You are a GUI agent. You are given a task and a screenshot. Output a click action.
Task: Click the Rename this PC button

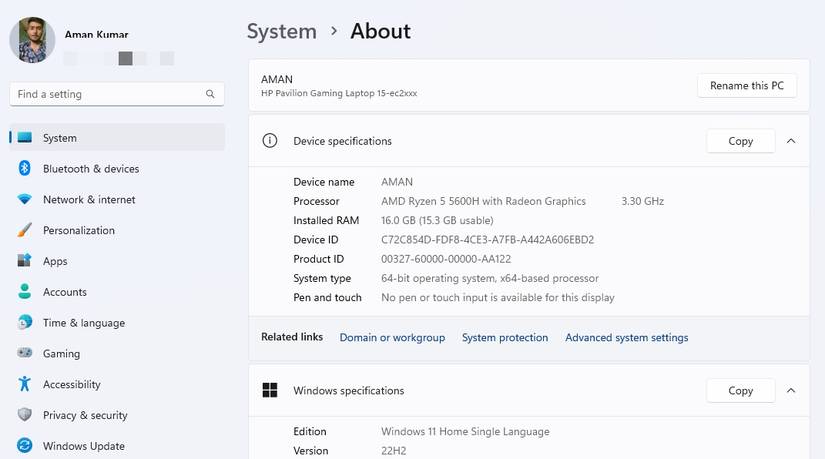746,86
